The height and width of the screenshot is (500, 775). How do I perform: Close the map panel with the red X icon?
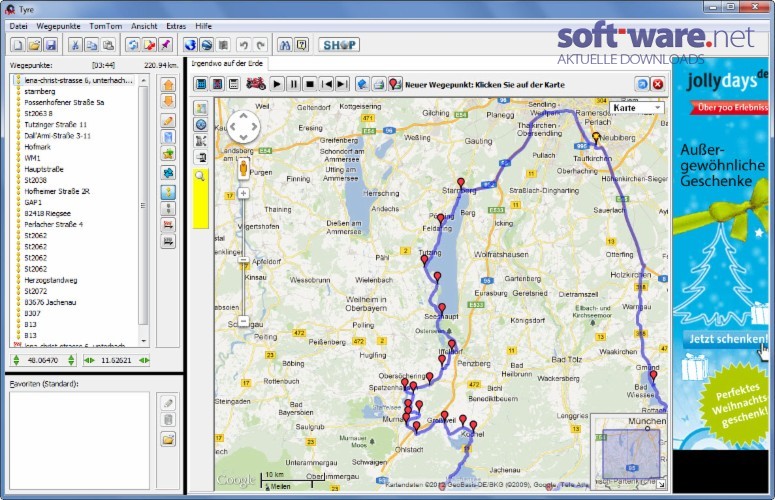point(657,84)
